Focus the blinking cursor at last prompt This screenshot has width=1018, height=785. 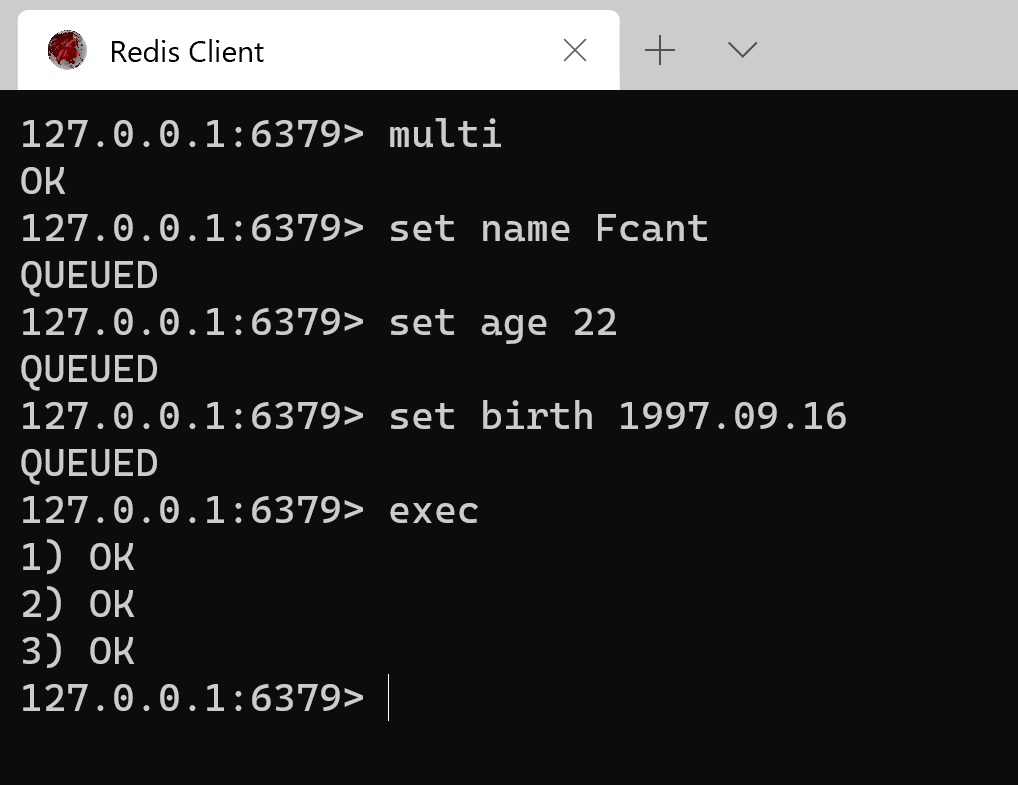pos(389,698)
